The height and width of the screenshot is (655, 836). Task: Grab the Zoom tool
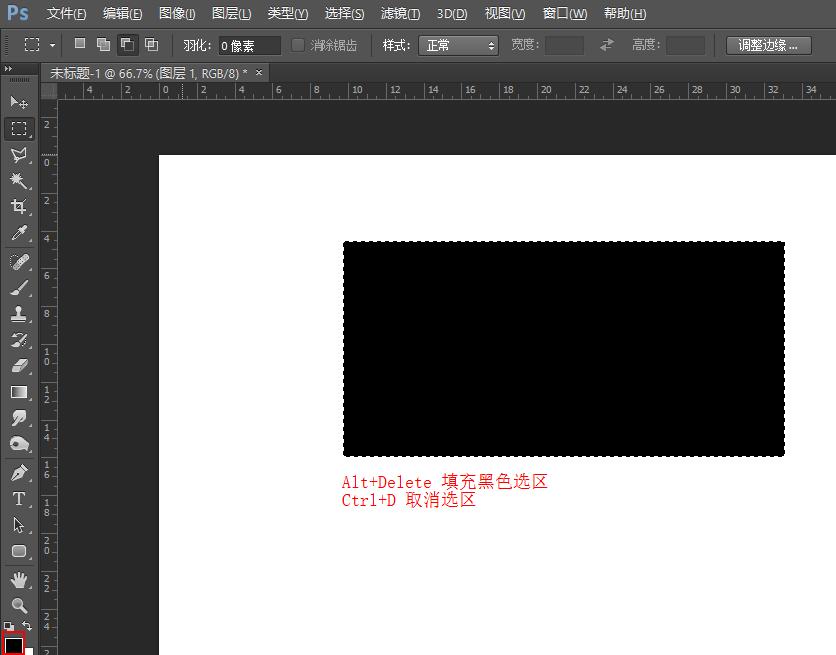[x=20, y=604]
